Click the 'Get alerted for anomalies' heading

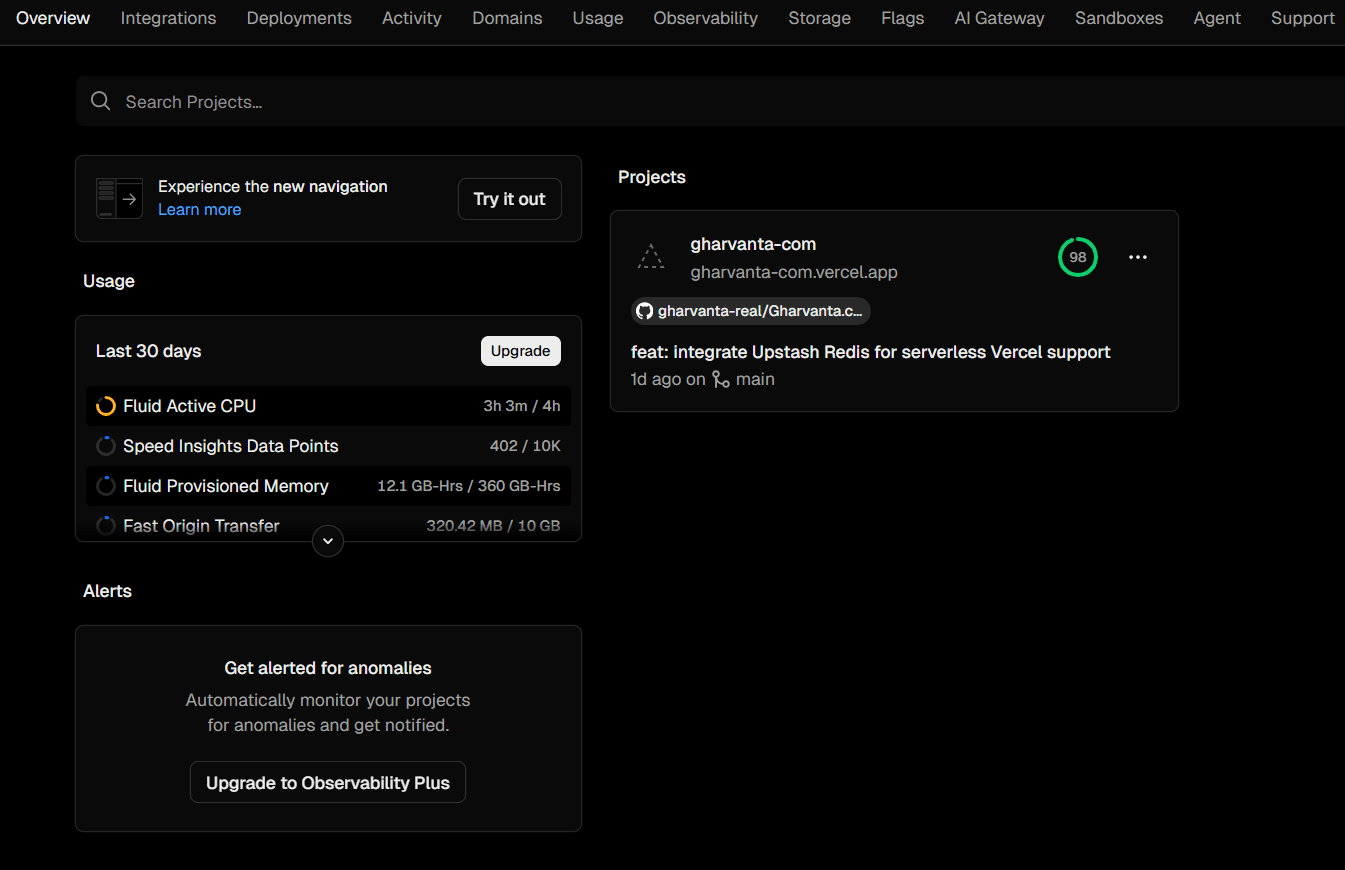(328, 668)
